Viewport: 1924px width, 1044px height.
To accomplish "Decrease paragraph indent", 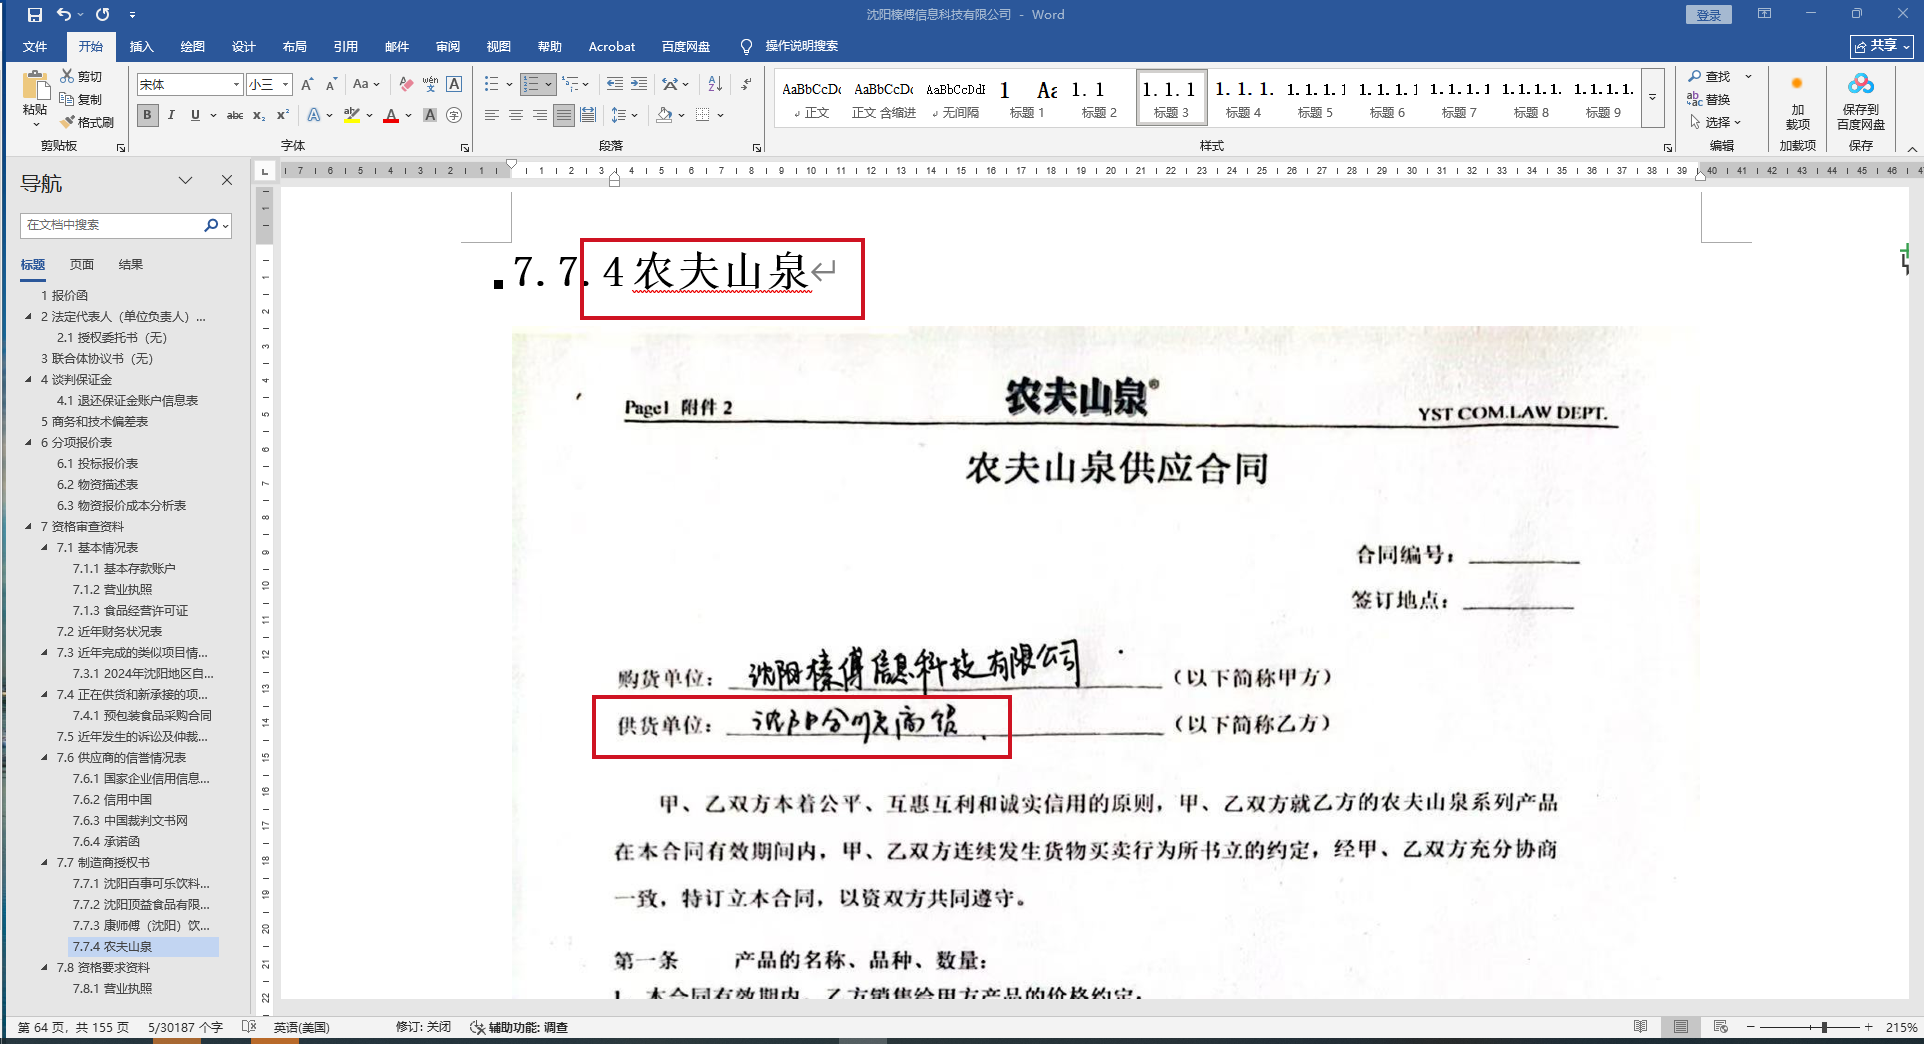I will tap(615, 84).
